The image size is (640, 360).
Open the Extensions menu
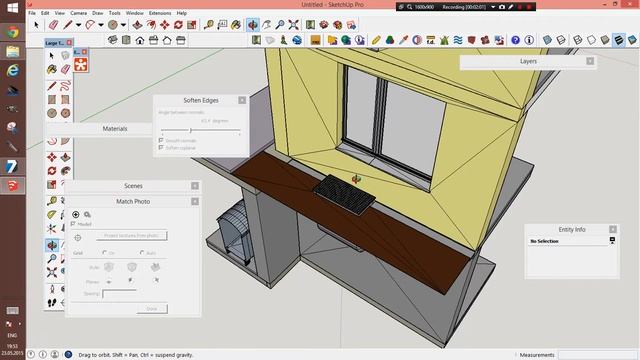point(160,13)
